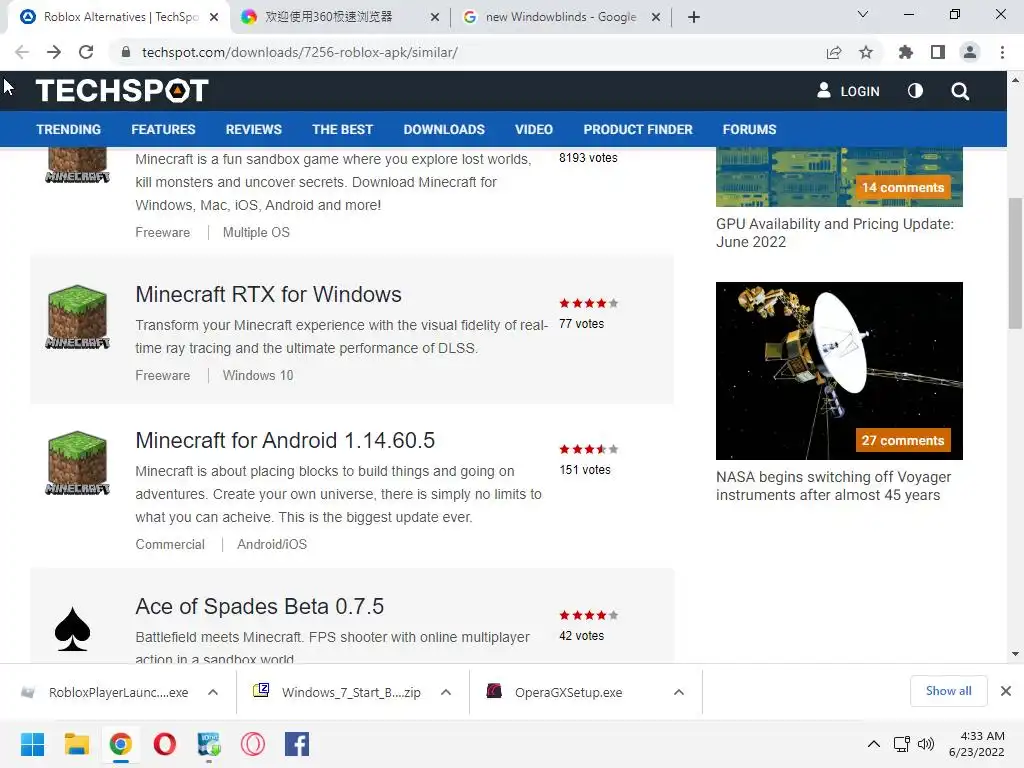The width and height of the screenshot is (1024, 768).
Task: Open the TRENDING menu
Action: pos(69,129)
